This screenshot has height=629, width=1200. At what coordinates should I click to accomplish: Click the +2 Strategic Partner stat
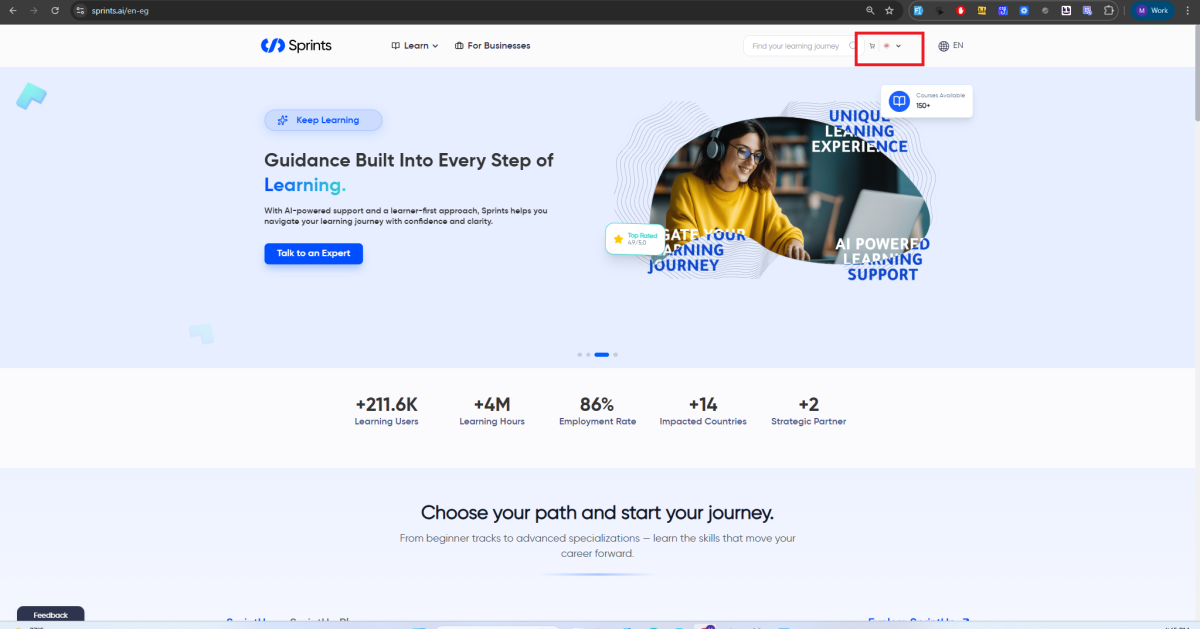pos(808,411)
